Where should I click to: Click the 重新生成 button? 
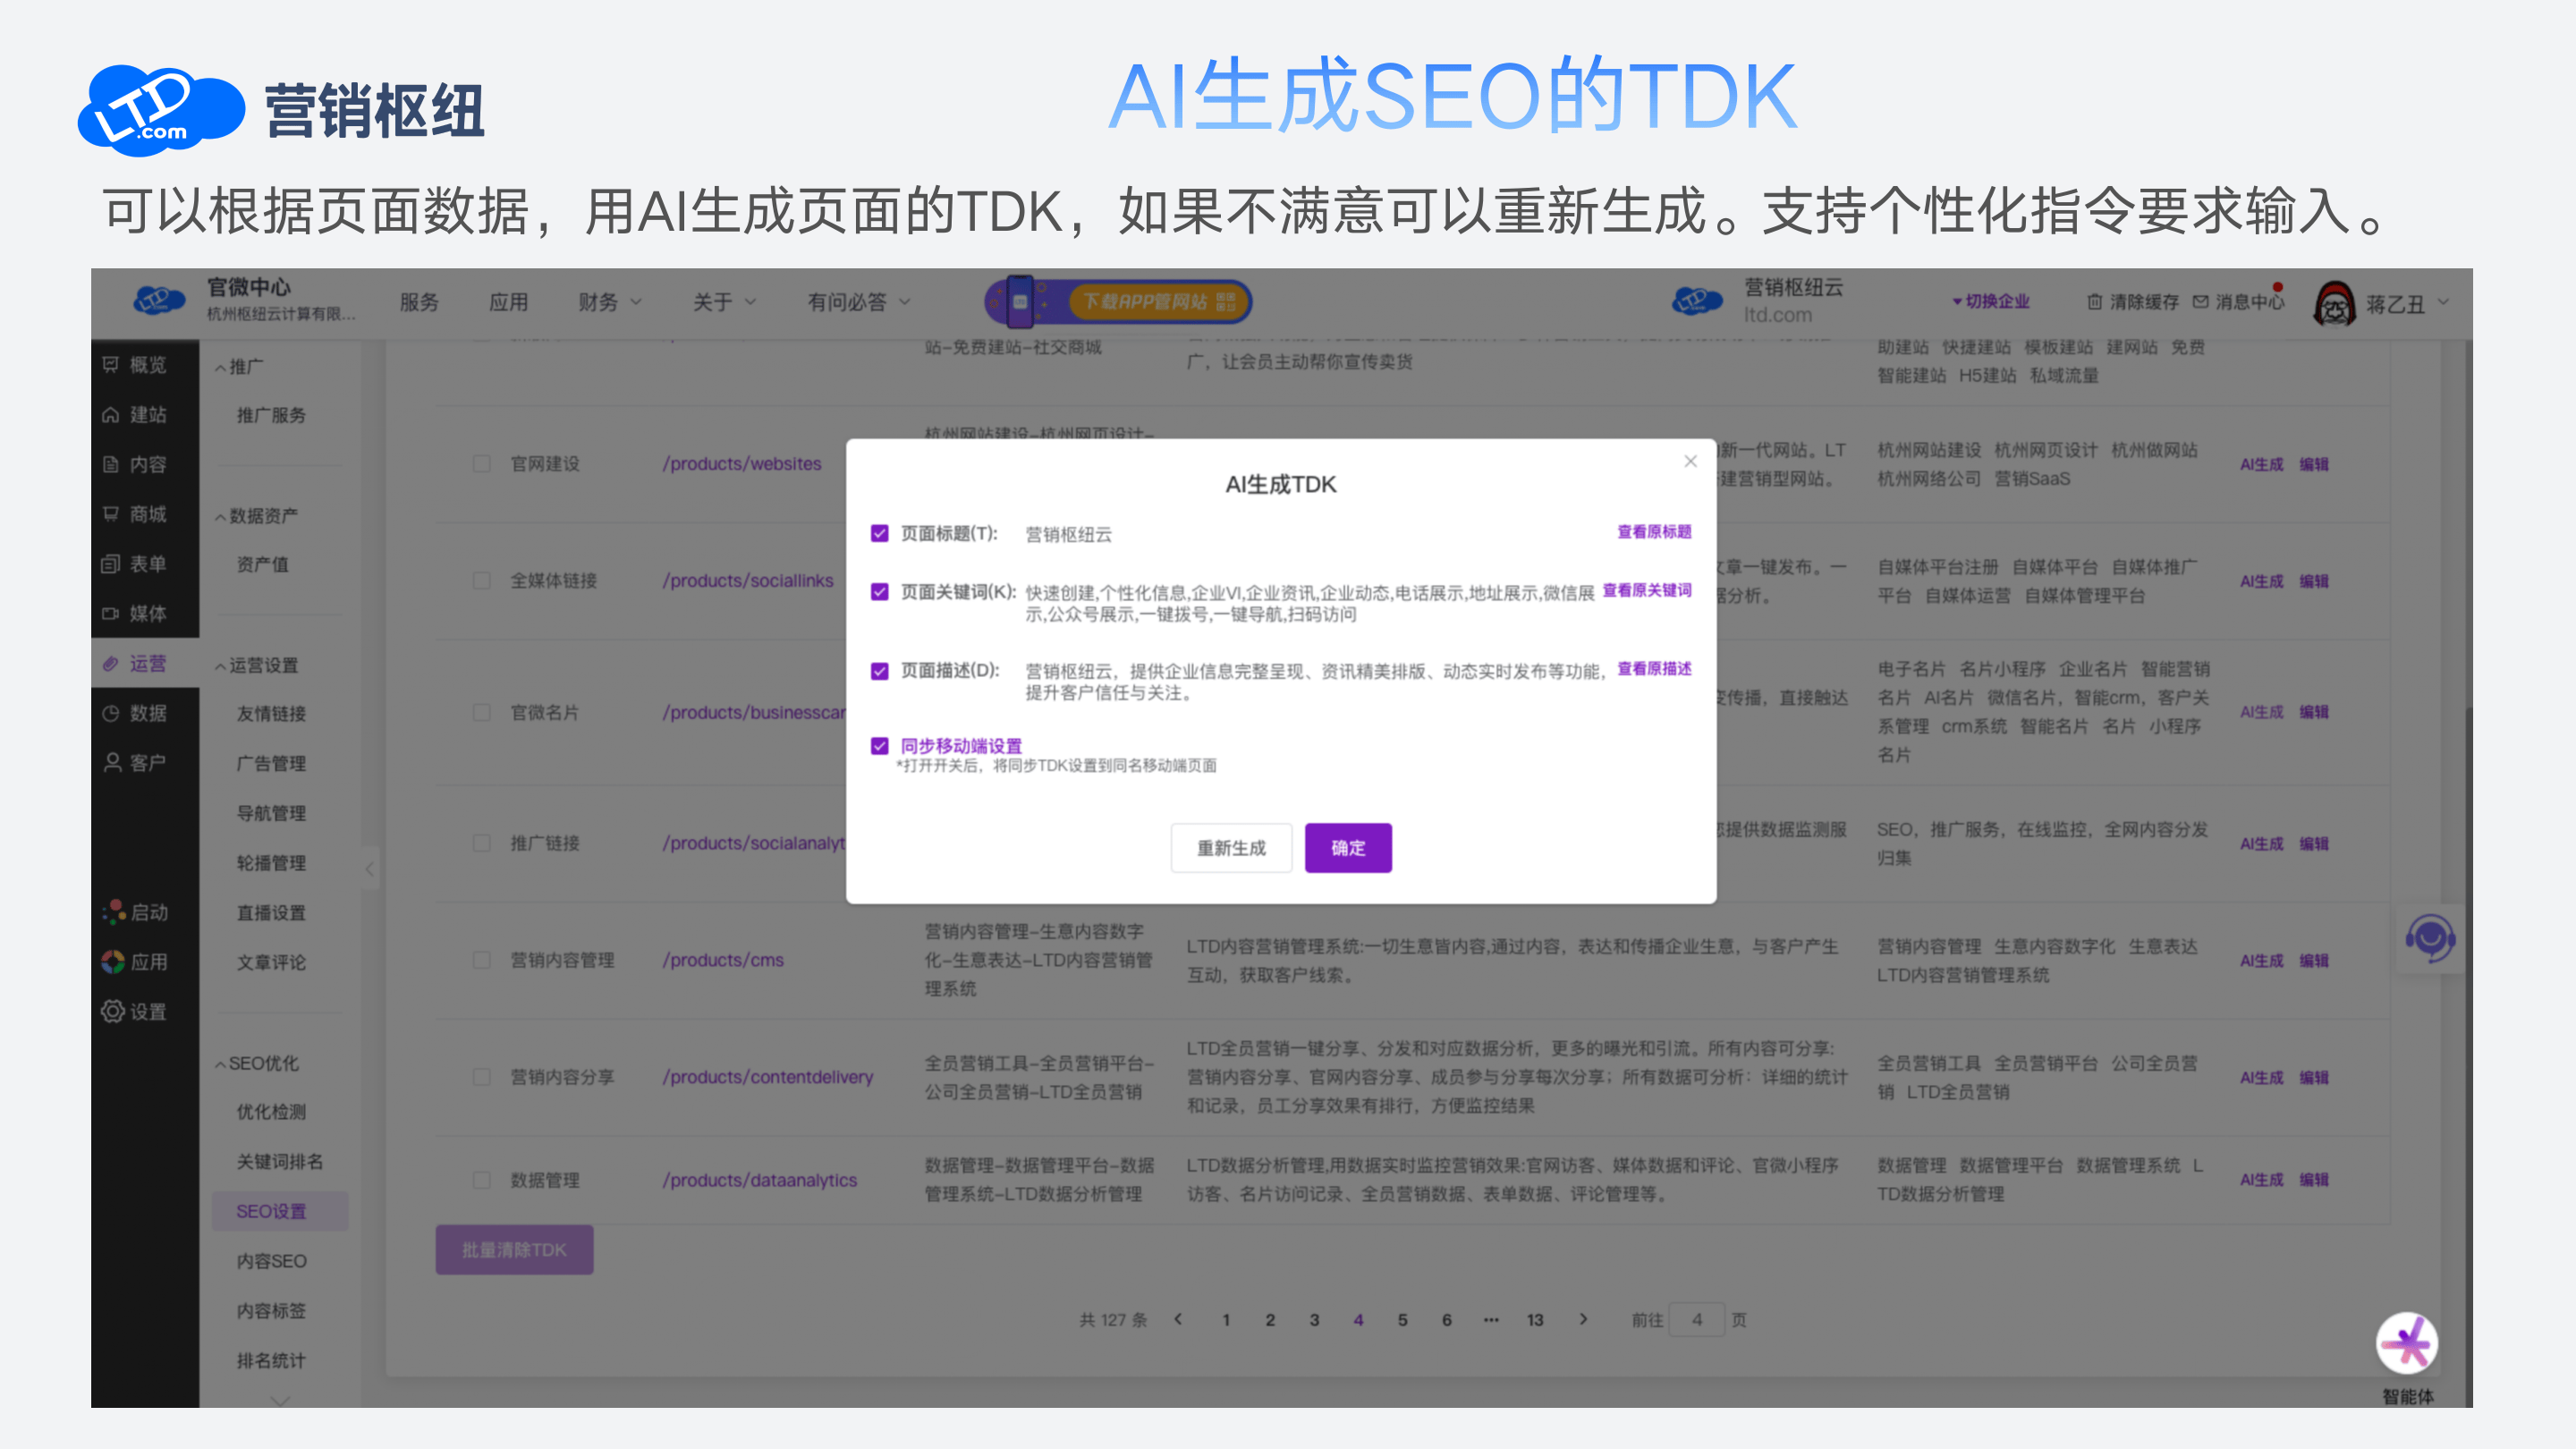pos(1231,848)
